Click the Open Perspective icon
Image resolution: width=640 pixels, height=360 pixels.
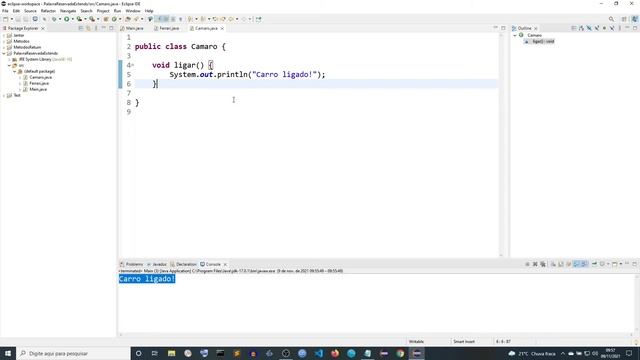coord(624,19)
